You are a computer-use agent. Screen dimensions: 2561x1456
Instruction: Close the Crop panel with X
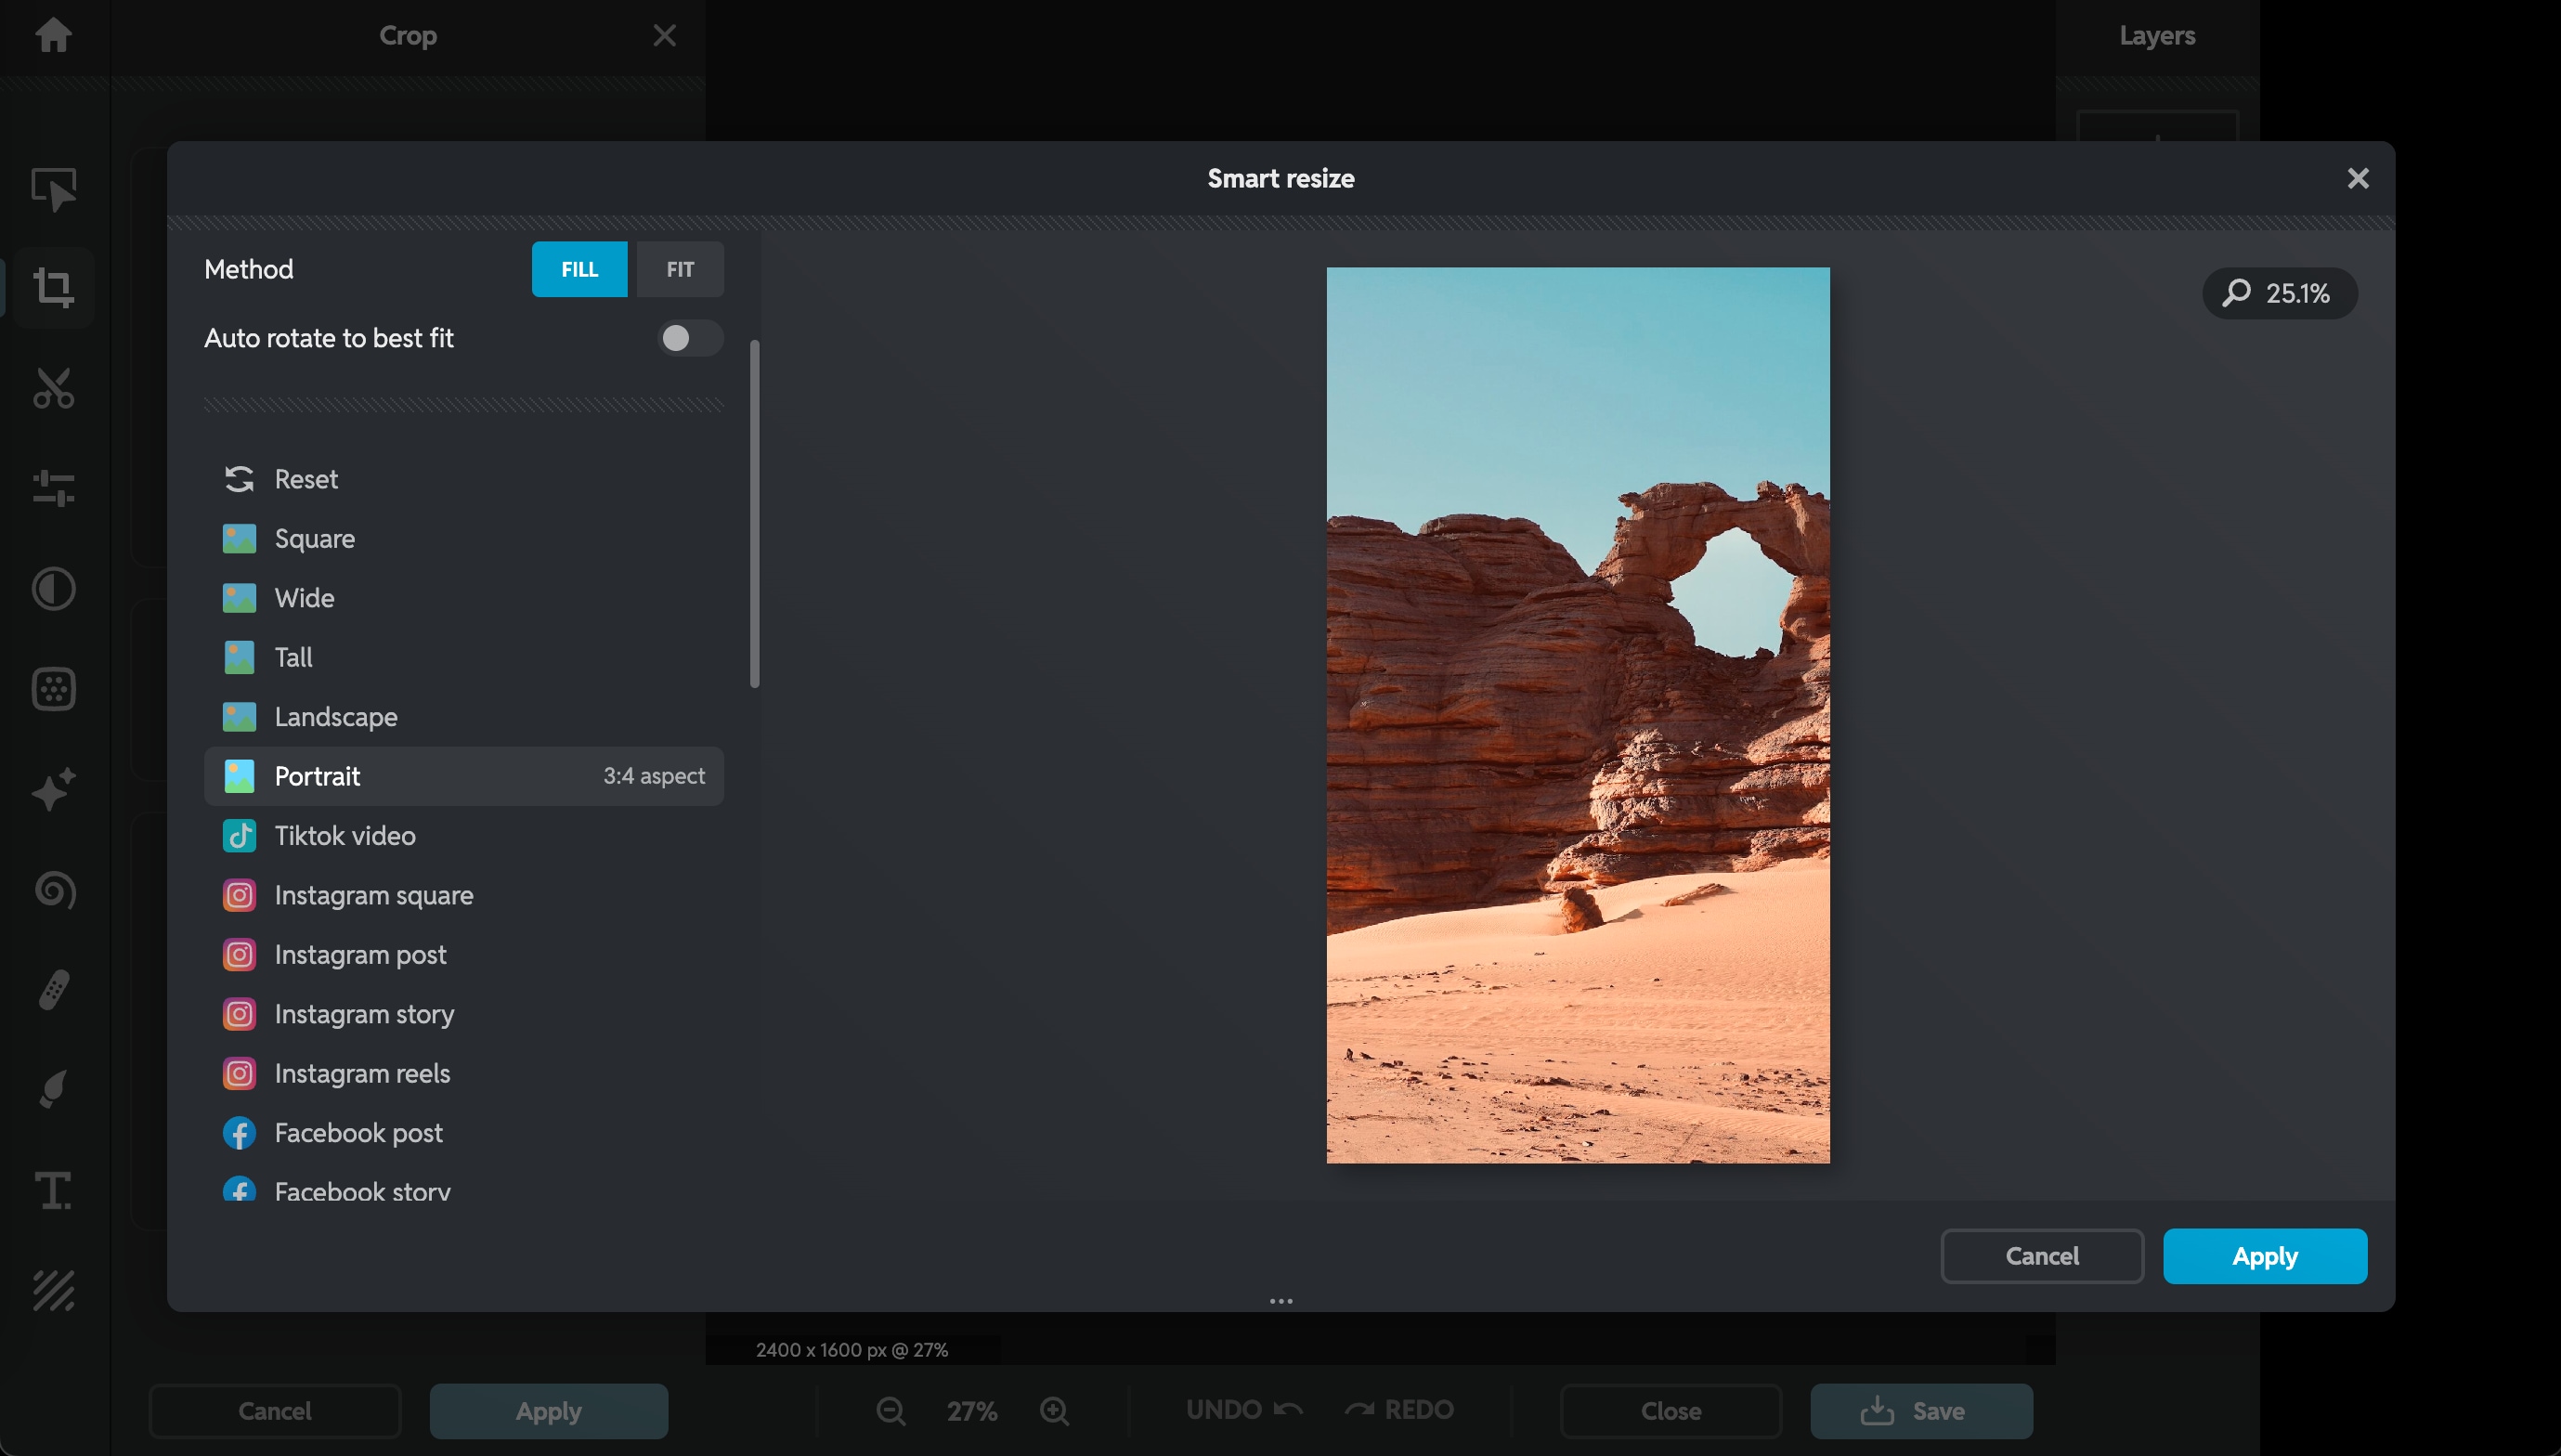coord(664,35)
